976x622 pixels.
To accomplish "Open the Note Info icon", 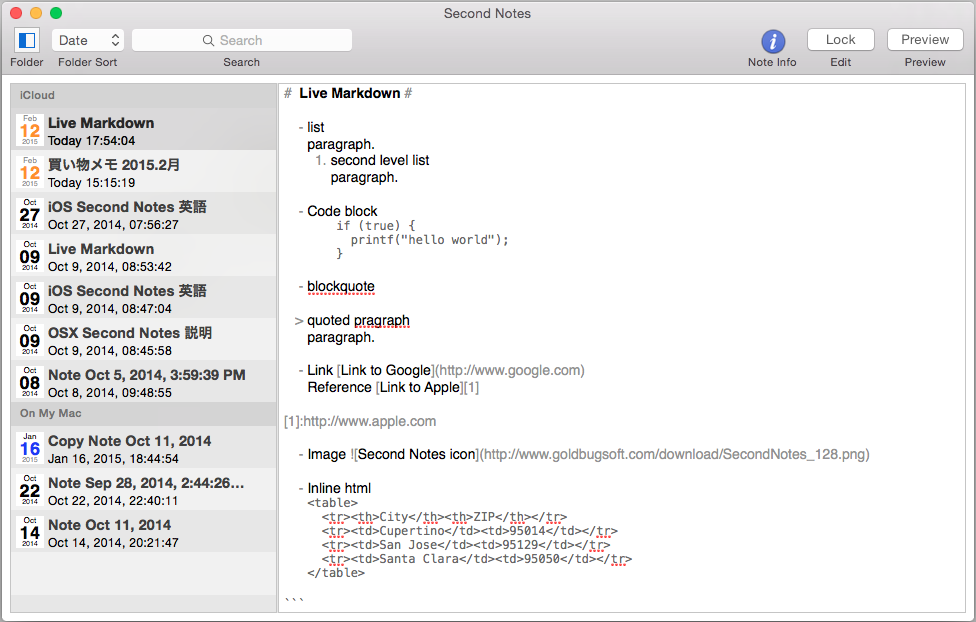I will pos(772,41).
